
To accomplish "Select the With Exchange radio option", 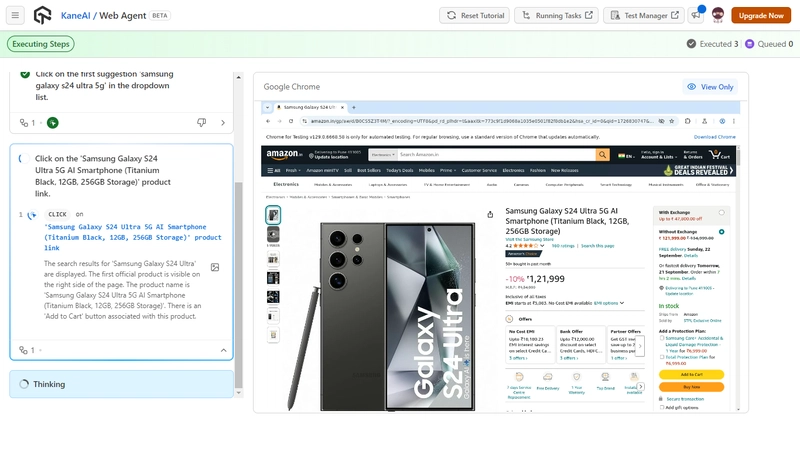I will tap(721, 212).
